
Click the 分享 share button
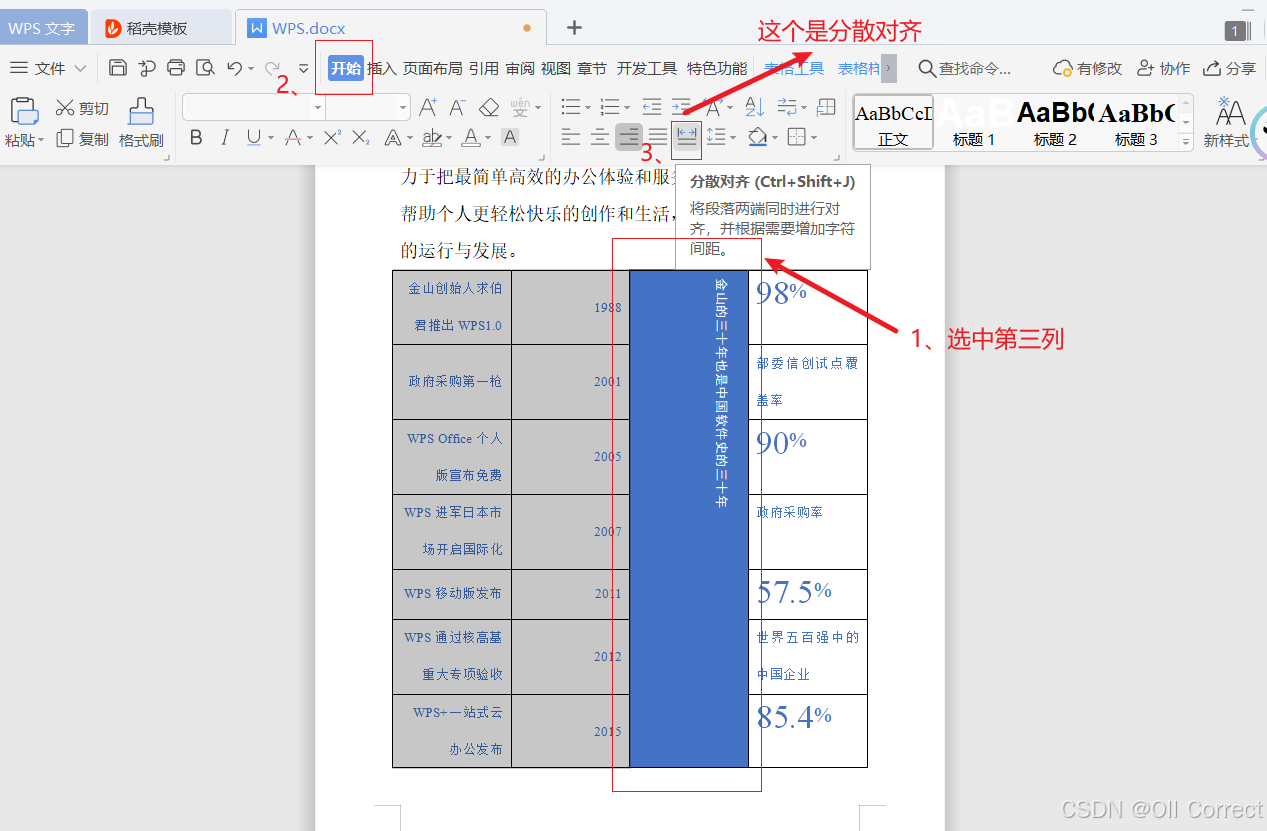point(1230,68)
